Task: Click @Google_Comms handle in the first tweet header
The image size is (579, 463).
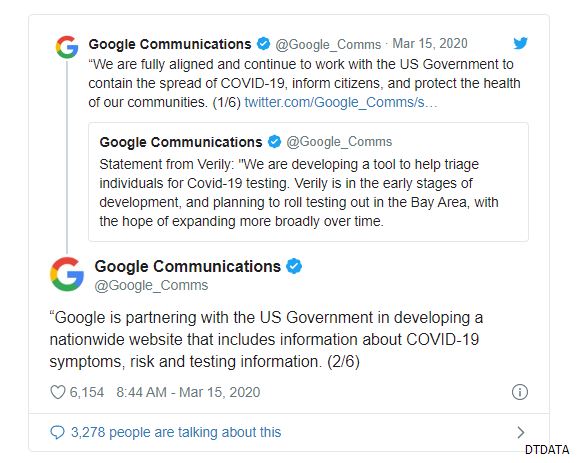Action: [x=328, y=44]
